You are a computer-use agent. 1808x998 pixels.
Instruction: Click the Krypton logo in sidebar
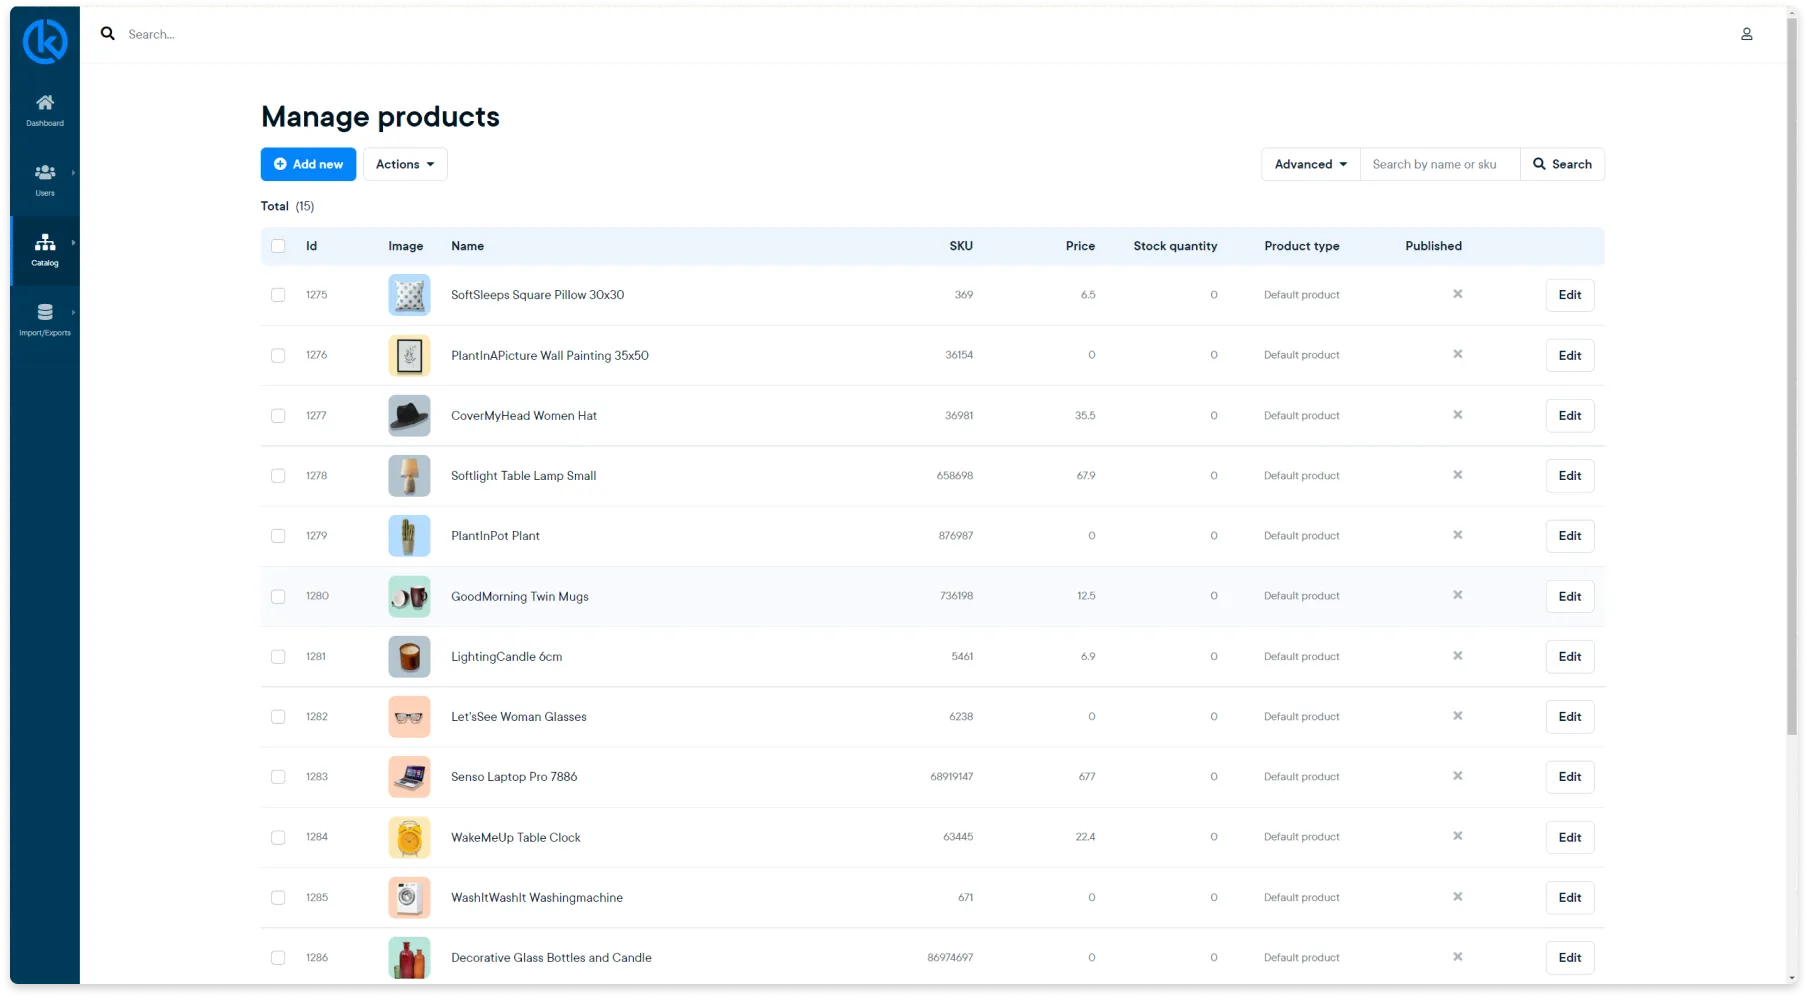pos(45,41)
